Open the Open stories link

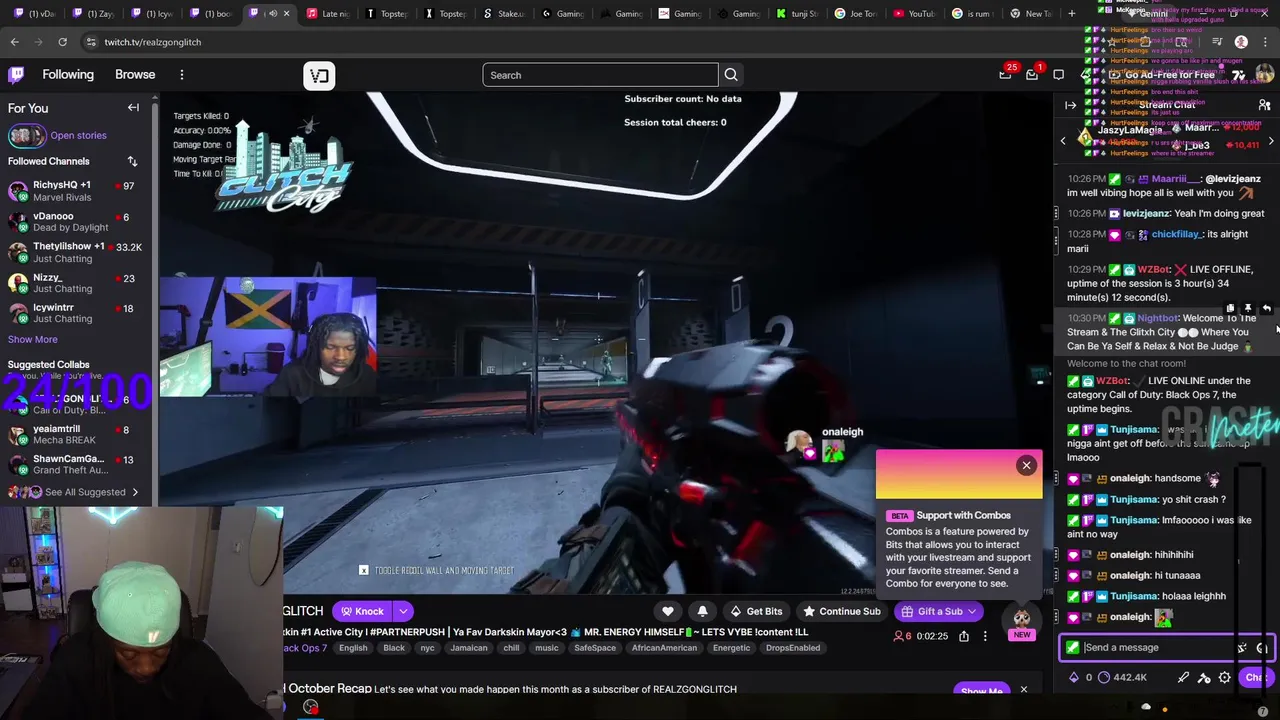[x=78, y=135]
